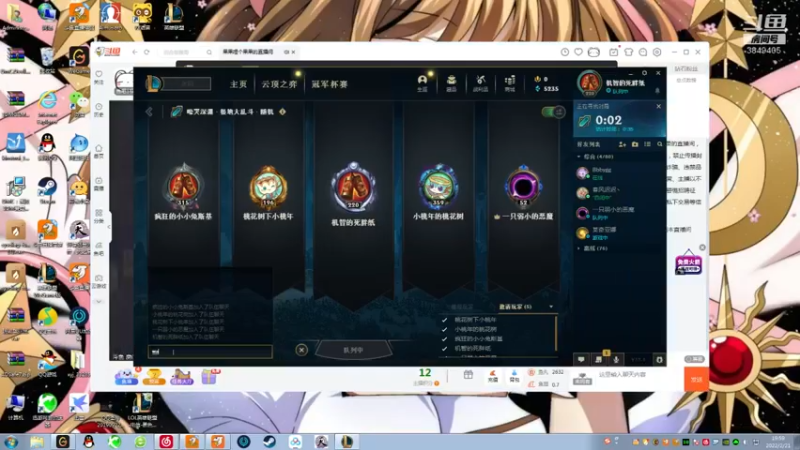Open the Profile icon in top navigation
Screen dimensions: 800x450
[x=422, y=83]
